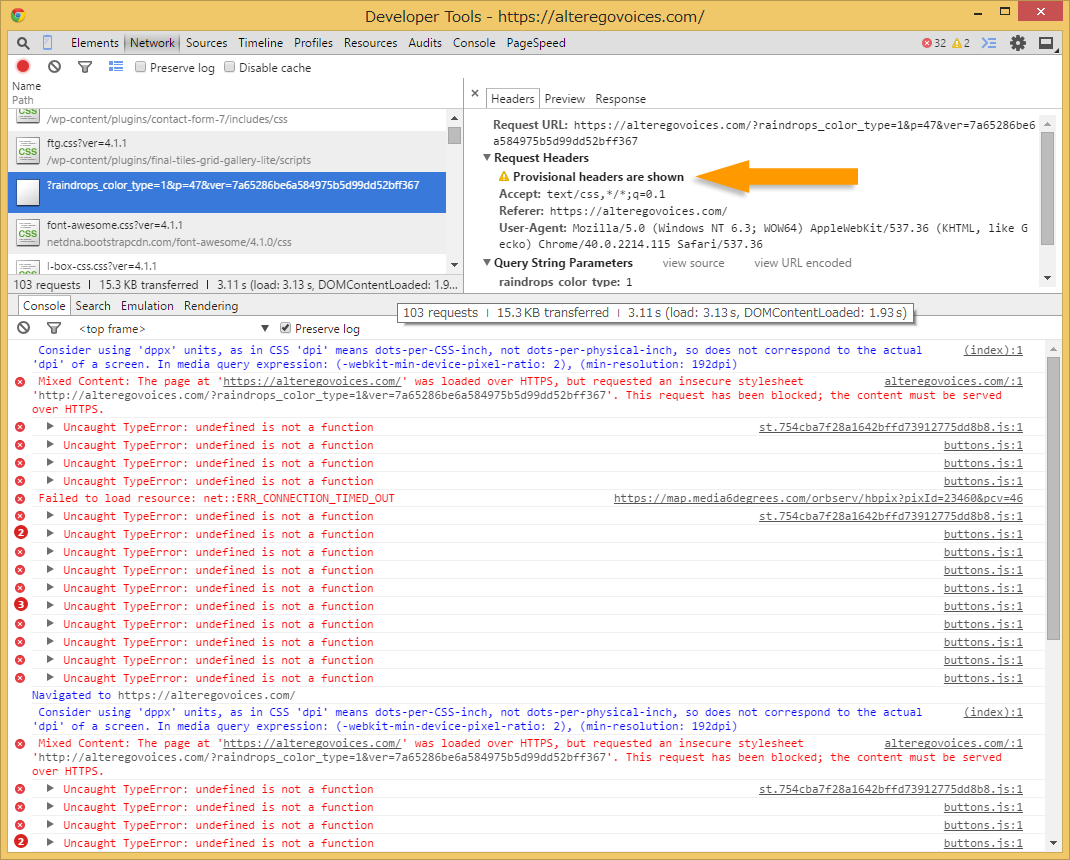Open the PageSpeed panel
This screenshot has width=1070, height=860.
pos(536,43)
